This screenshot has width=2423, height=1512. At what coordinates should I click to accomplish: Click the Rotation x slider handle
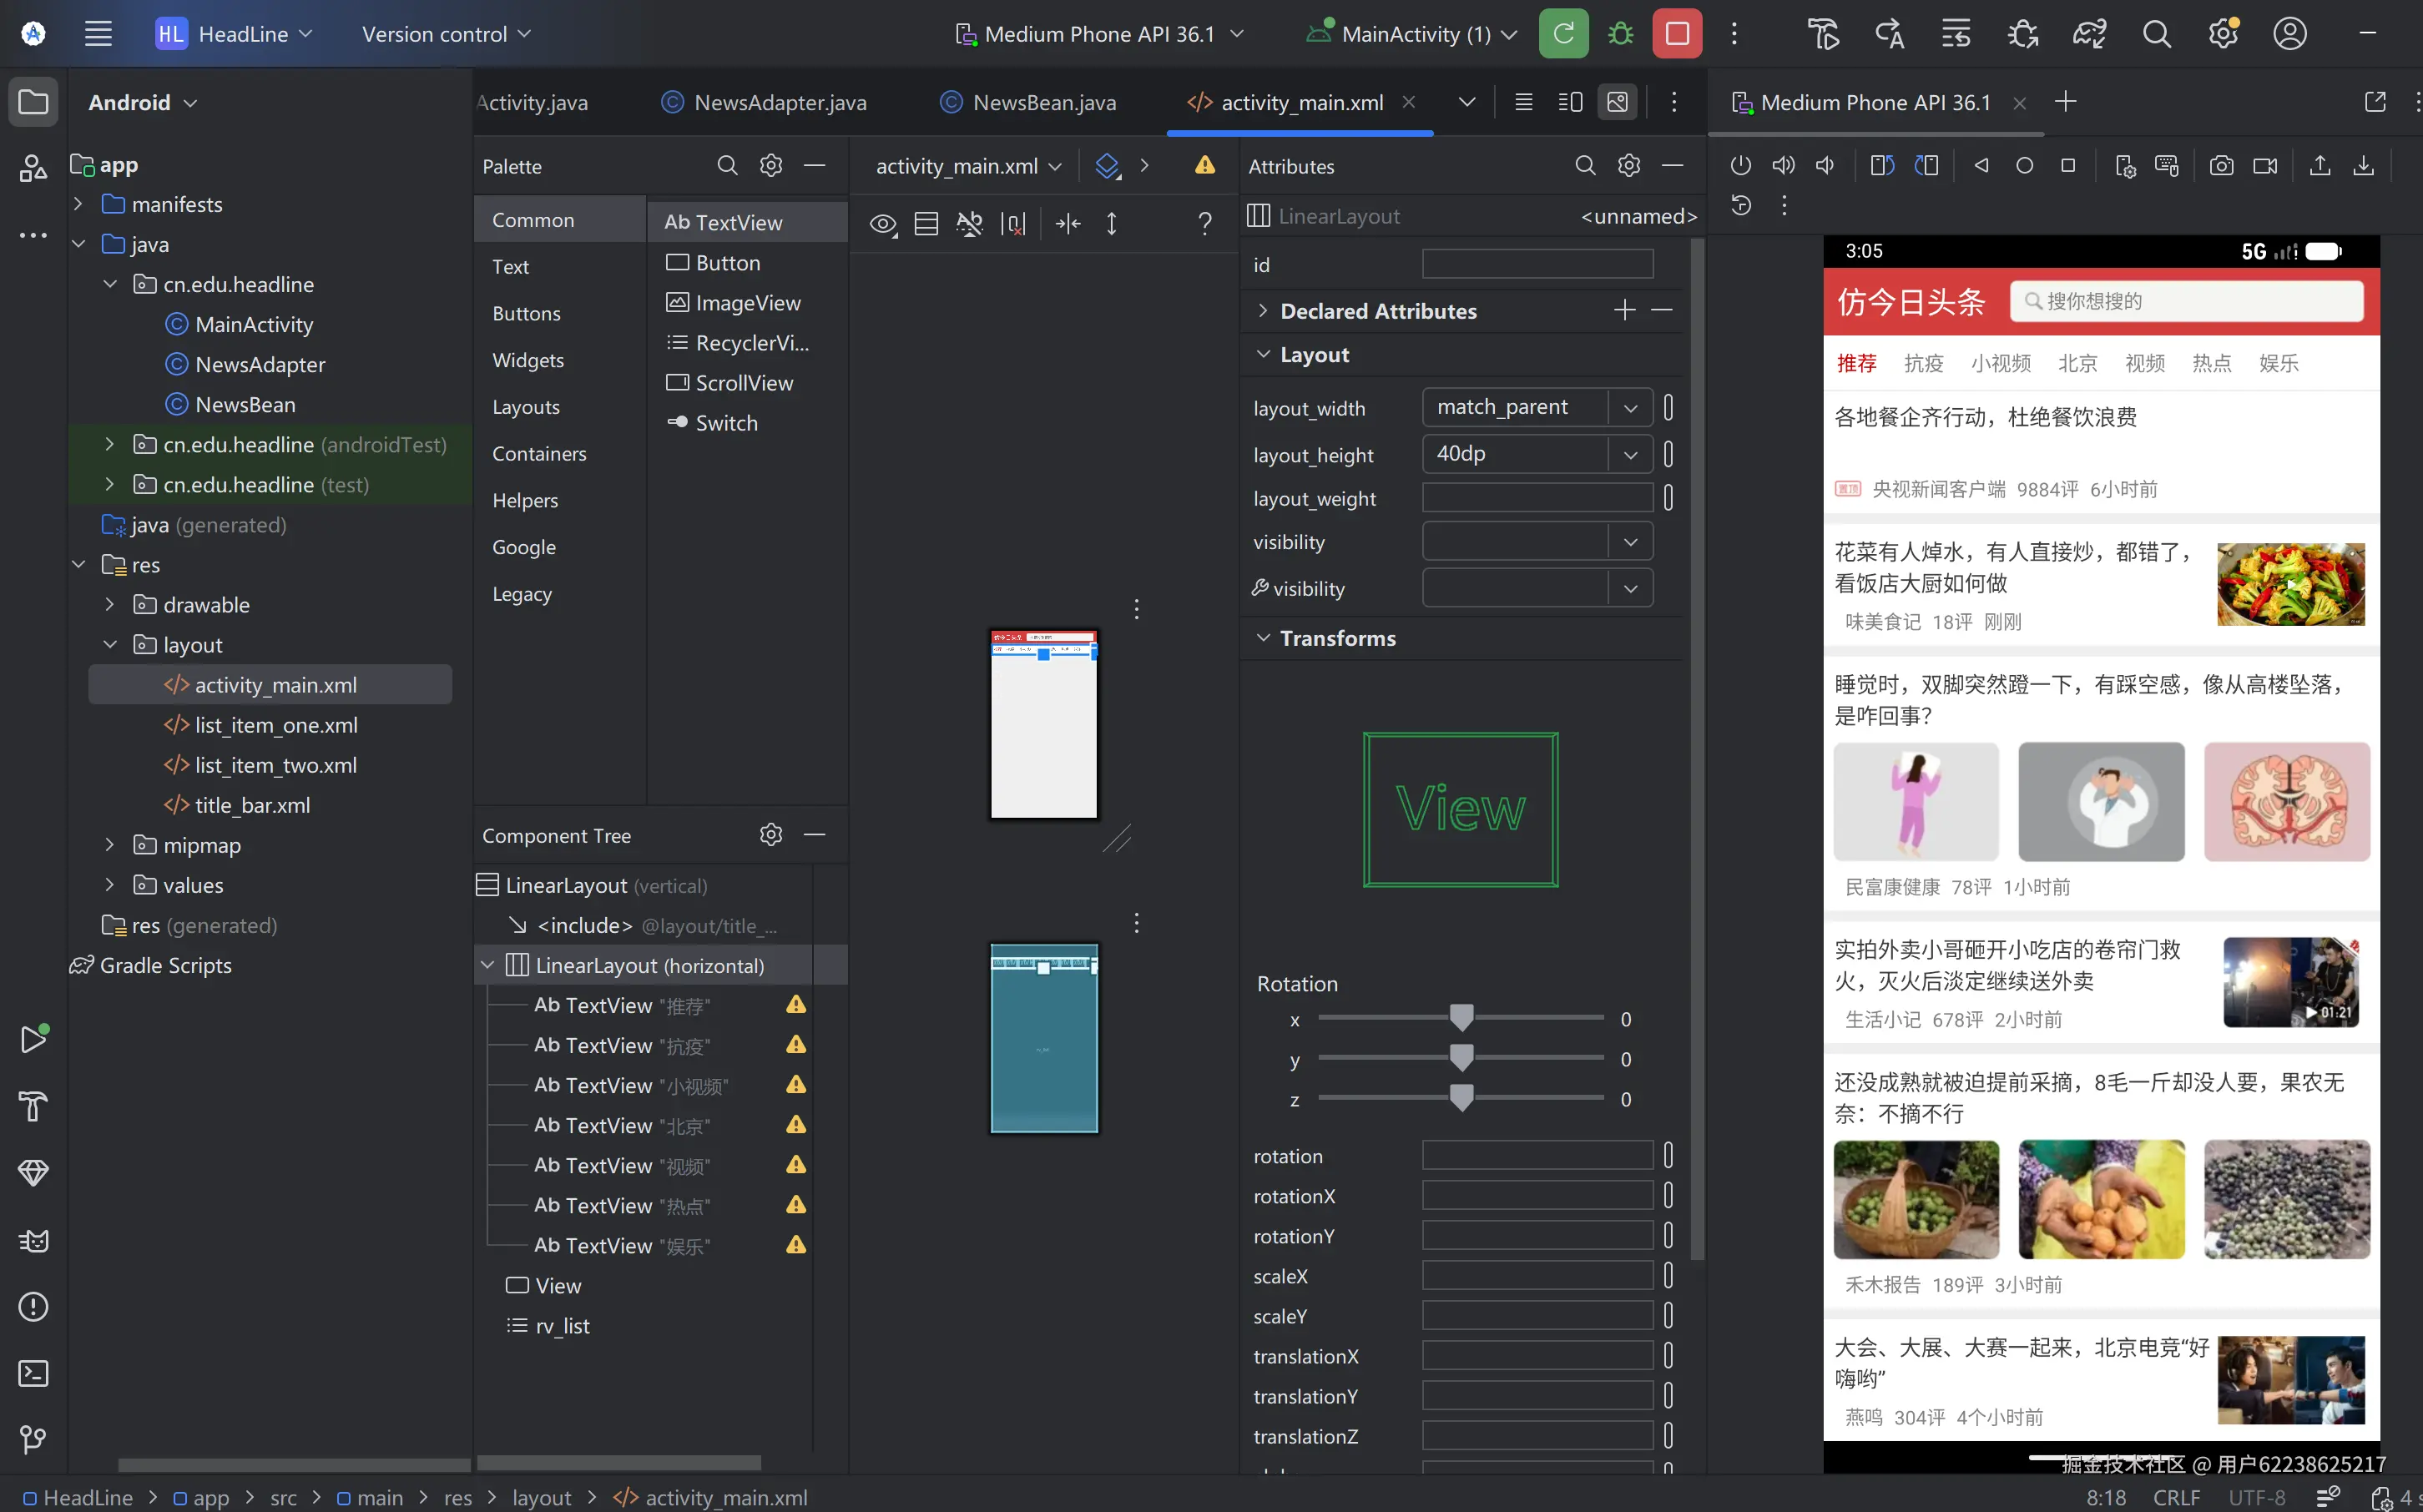(x=1461, y=1018)
